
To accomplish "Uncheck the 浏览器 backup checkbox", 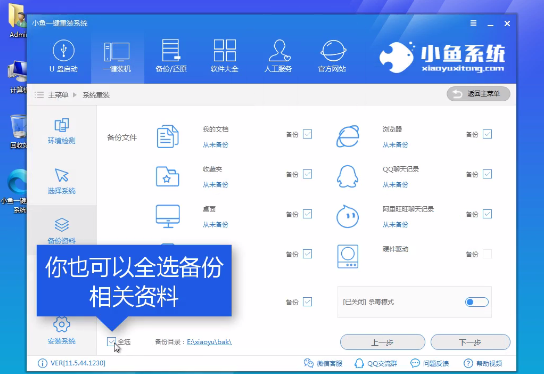I will coord(487,134).
